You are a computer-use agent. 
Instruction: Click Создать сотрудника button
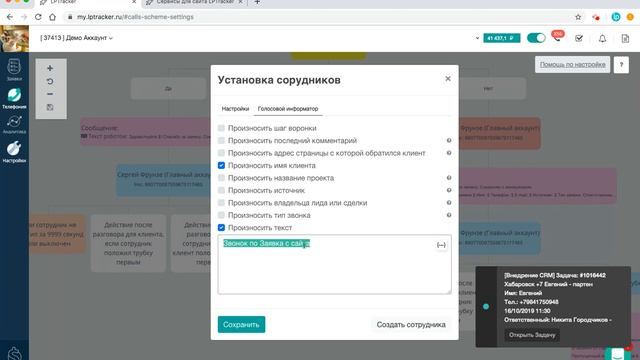click(x=411, y=324)
